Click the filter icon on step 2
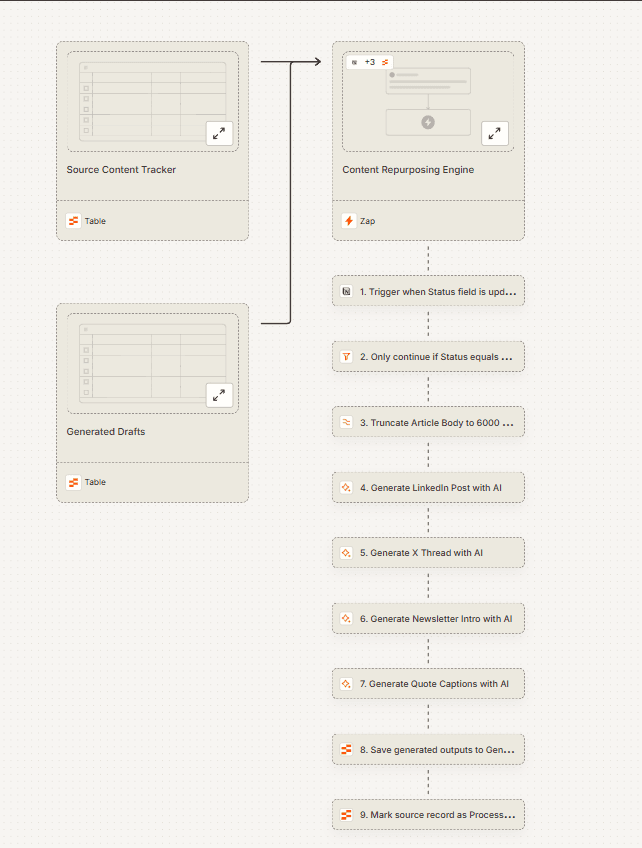 pos(346,357)
